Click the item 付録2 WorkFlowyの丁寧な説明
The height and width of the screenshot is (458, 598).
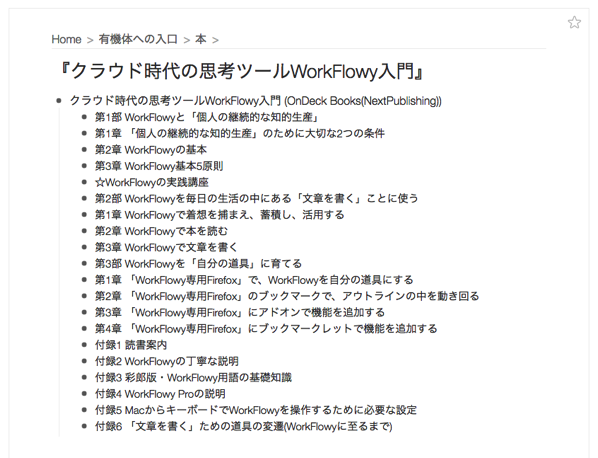167,362
